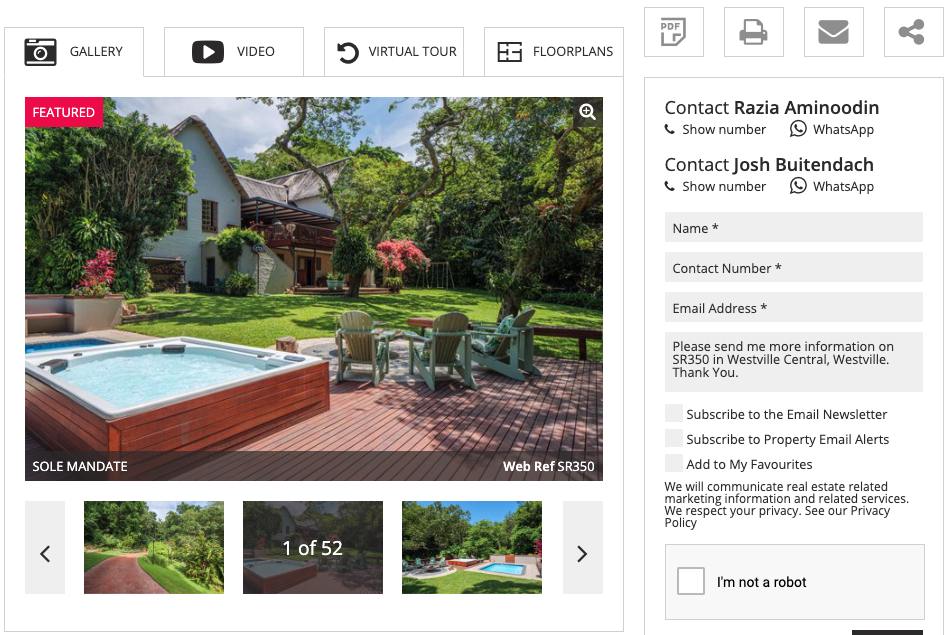Open the share options icon

(x=912, y=32)
